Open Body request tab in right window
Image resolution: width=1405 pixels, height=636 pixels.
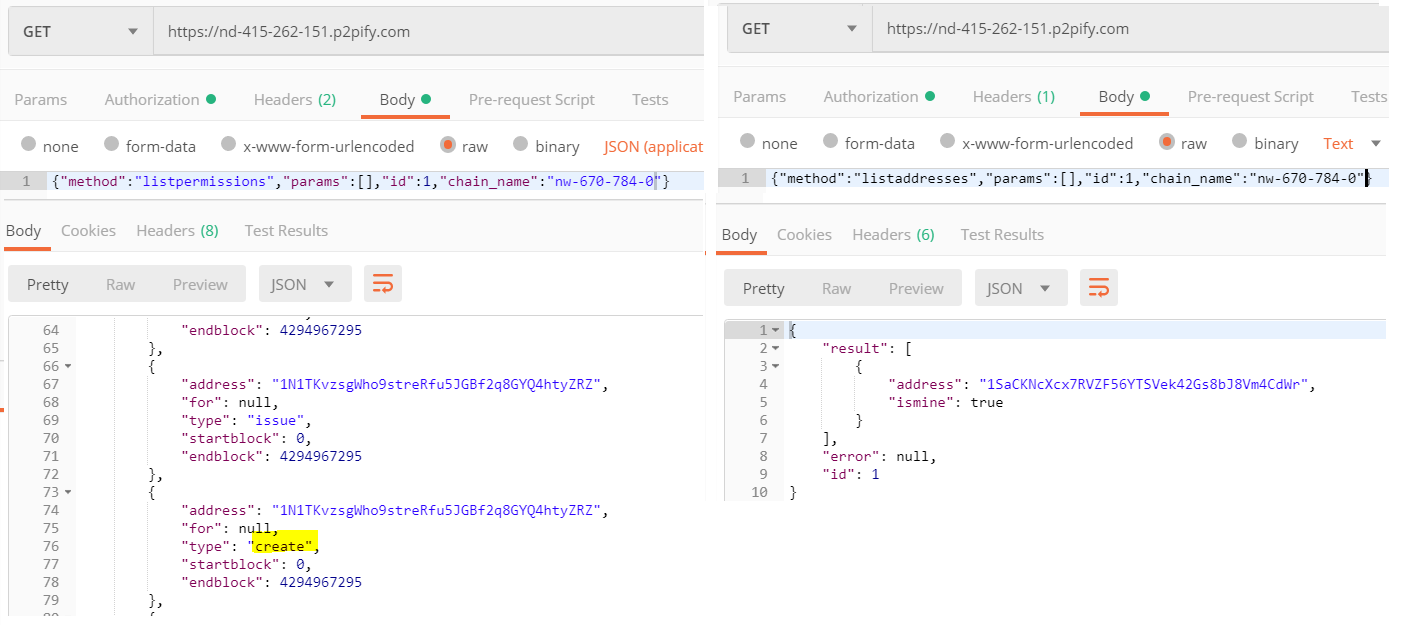[1124, 96]
